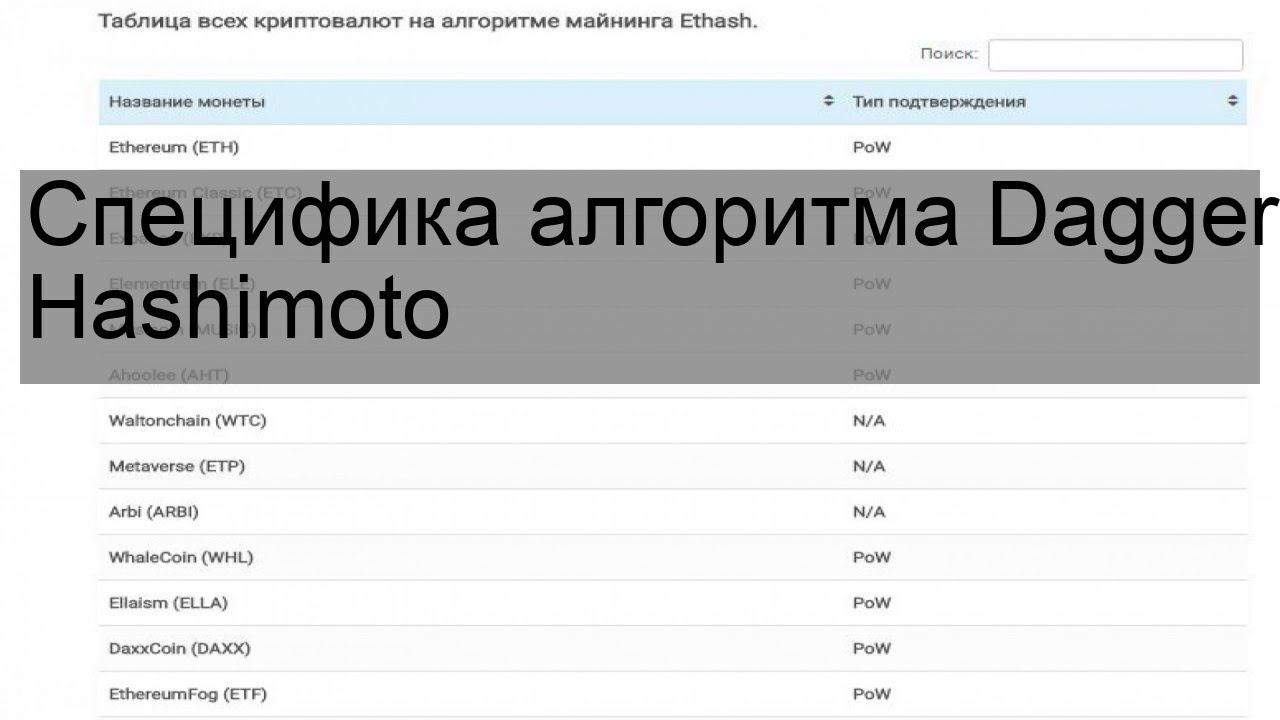Select PoW value for DaxxCoin (DAXX)
The image size is (1280, 720).
pyautogui.click(x=871, y=648)
